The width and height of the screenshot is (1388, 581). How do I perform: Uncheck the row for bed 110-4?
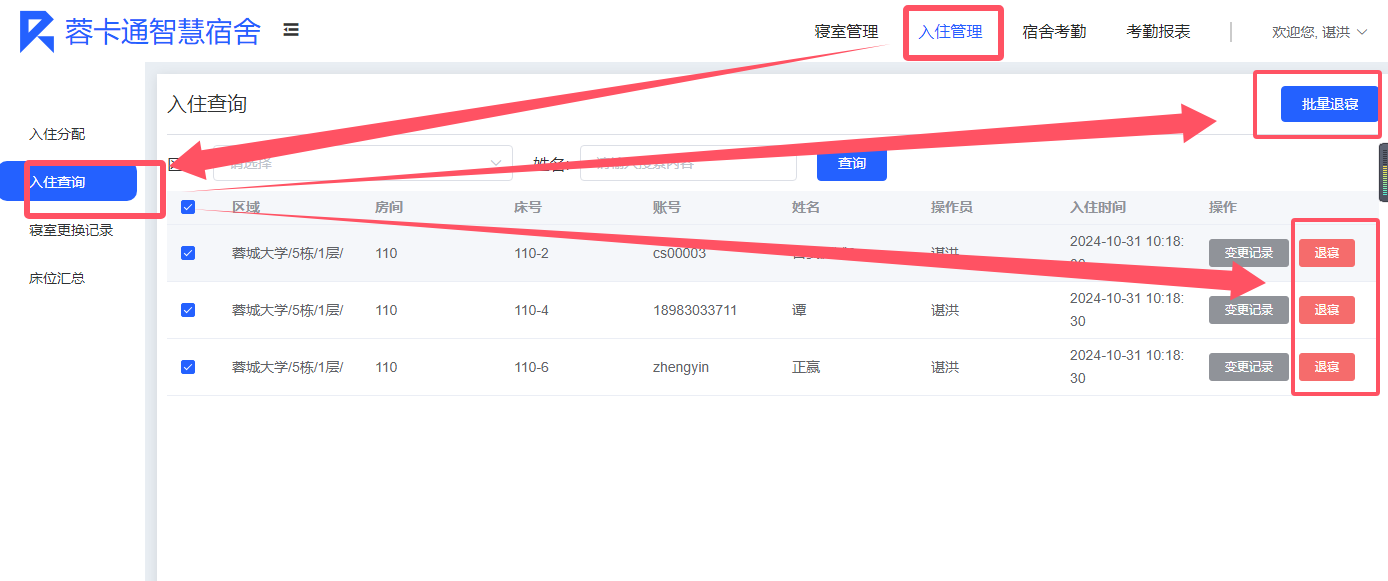188,310
